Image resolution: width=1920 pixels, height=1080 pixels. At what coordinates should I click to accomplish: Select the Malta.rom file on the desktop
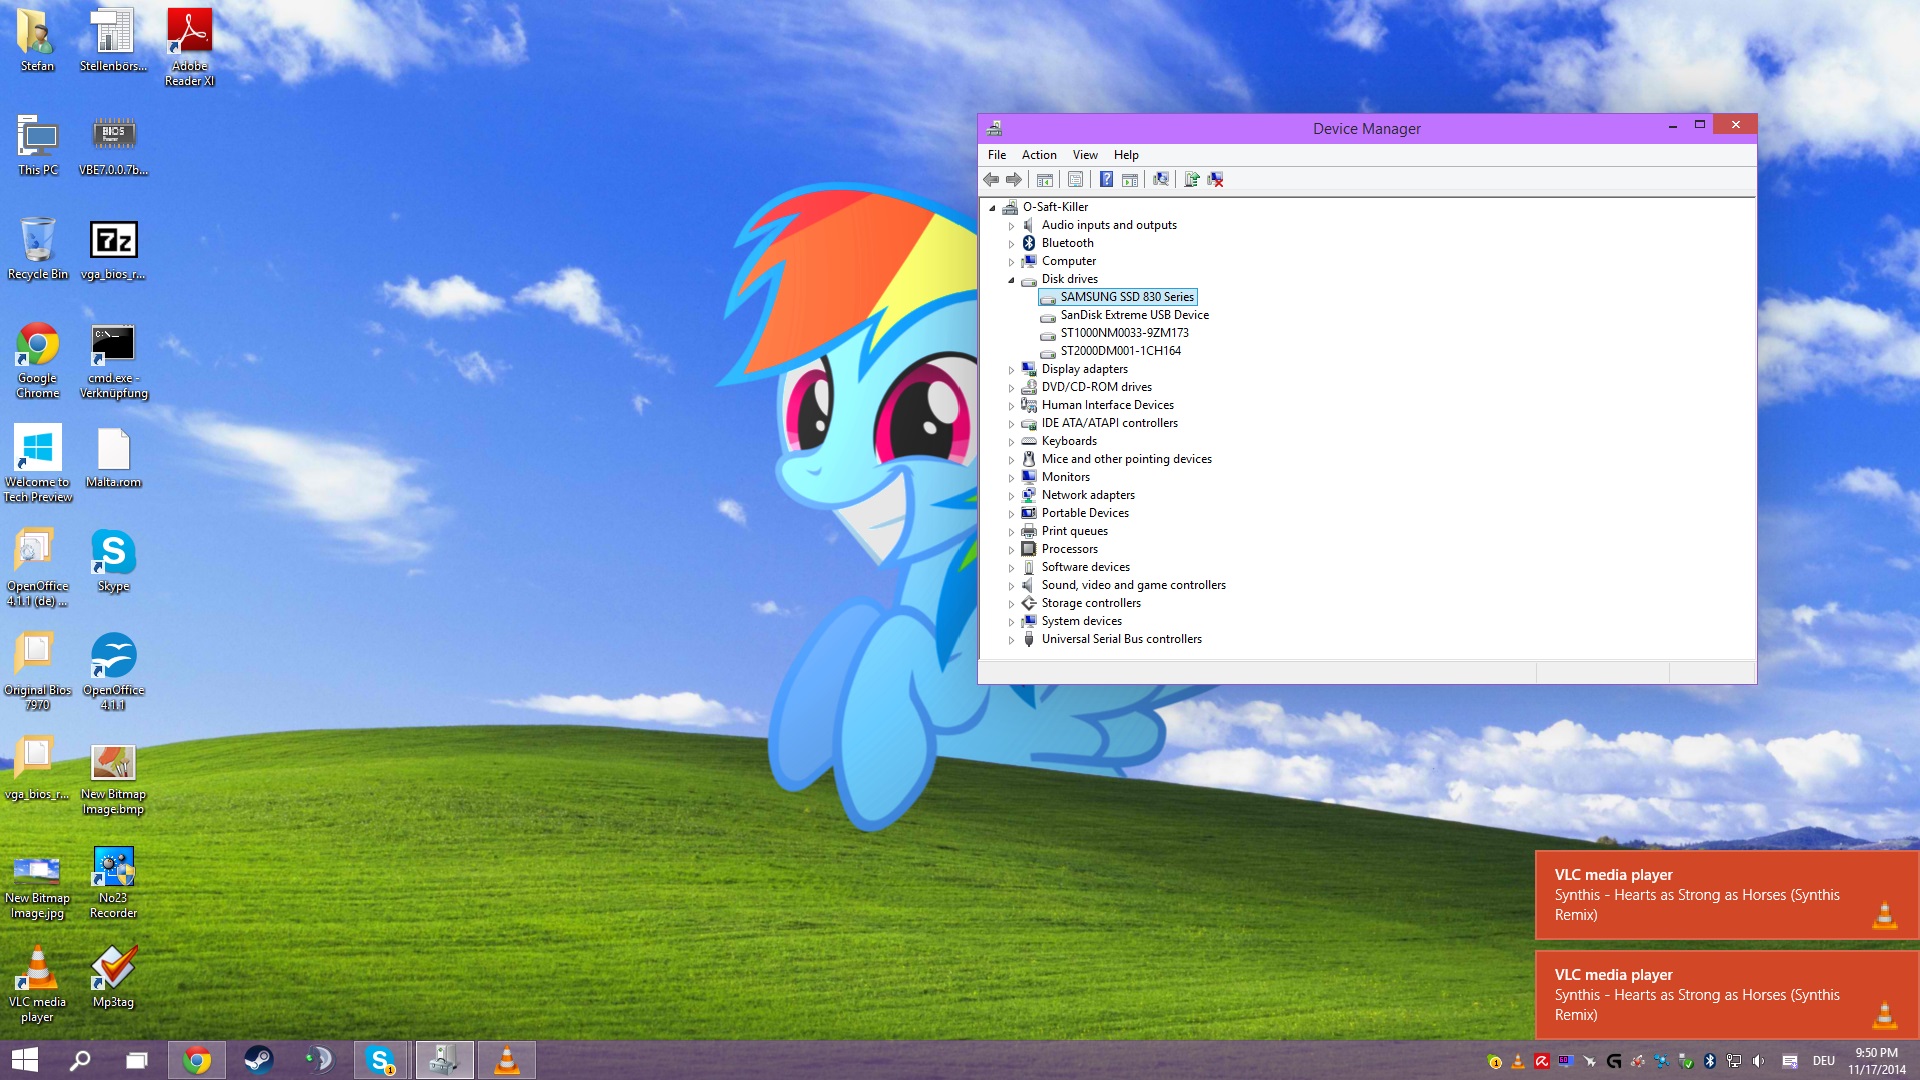113,457
